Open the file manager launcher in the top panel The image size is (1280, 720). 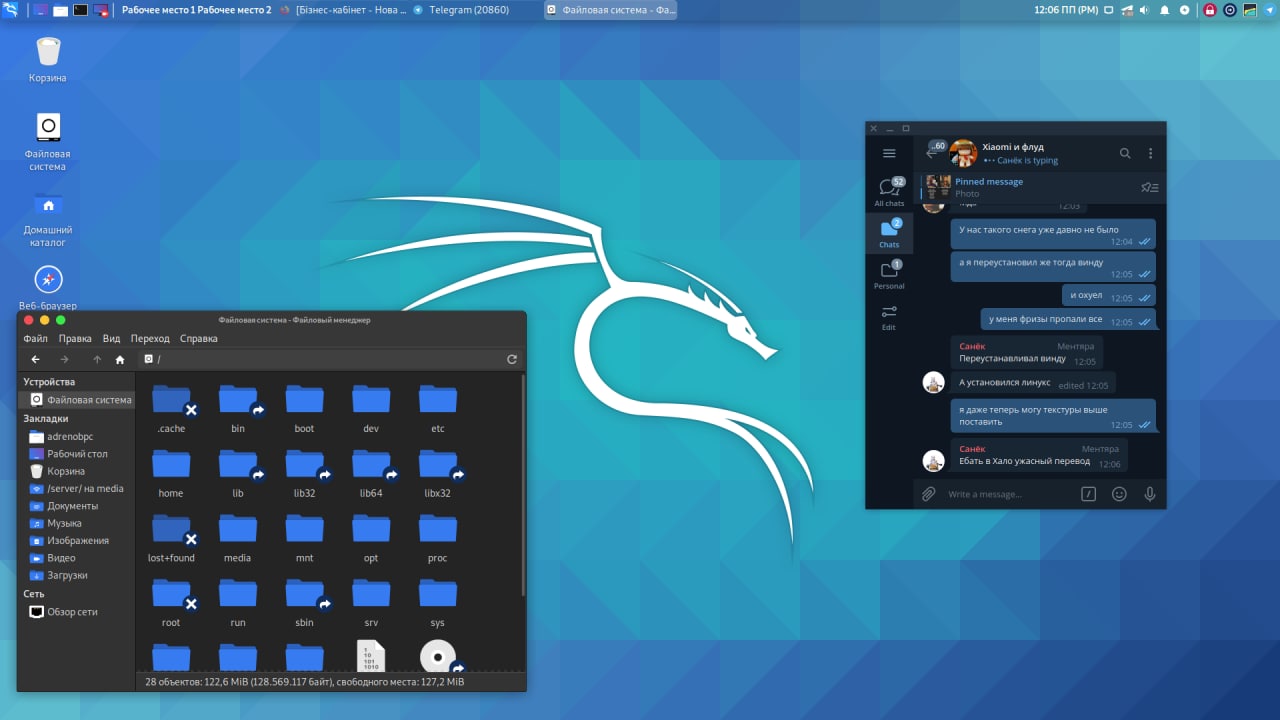[x=61, y=10]
